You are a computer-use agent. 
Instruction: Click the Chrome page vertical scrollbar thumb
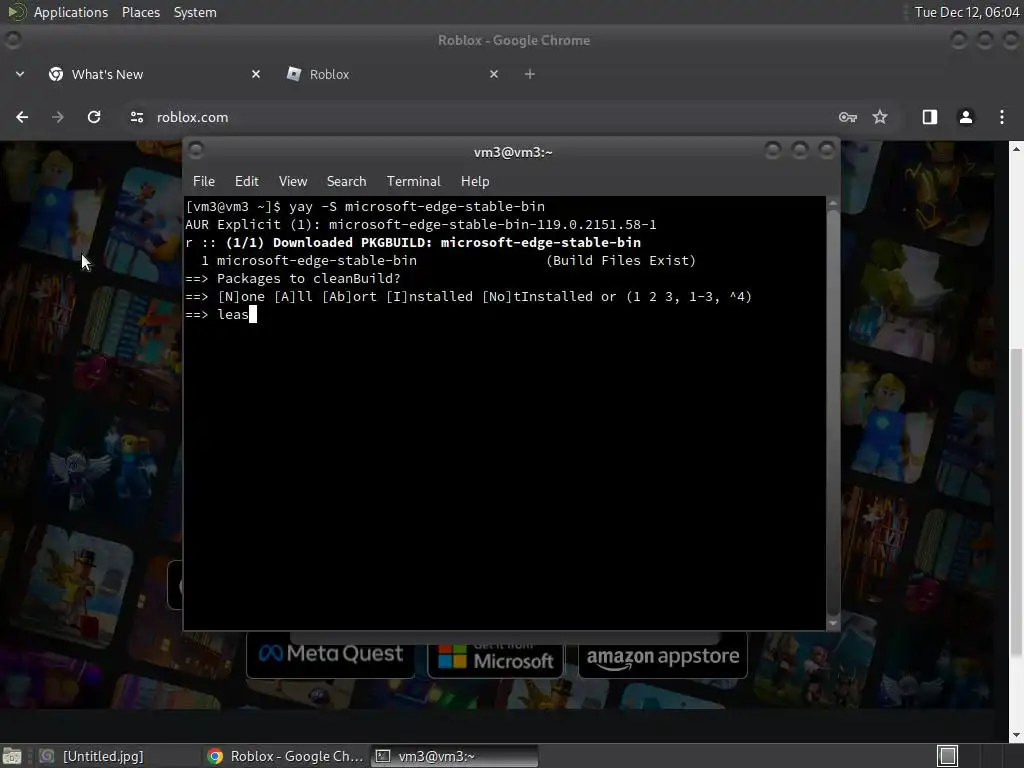(1016, 503)
